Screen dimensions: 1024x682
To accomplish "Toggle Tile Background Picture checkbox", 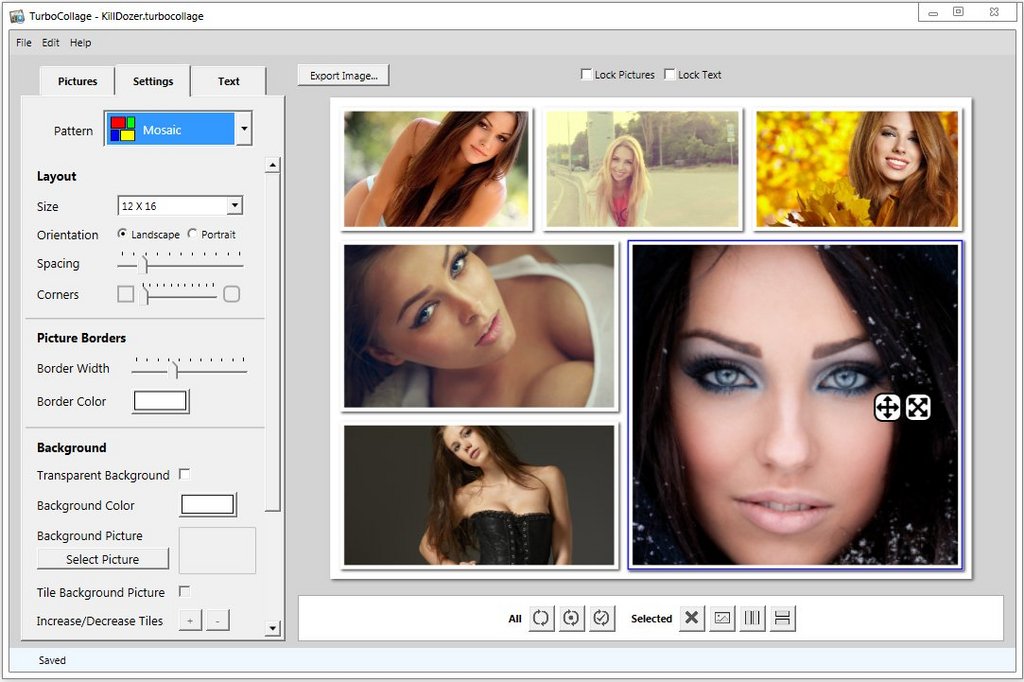I will (185, 592).
